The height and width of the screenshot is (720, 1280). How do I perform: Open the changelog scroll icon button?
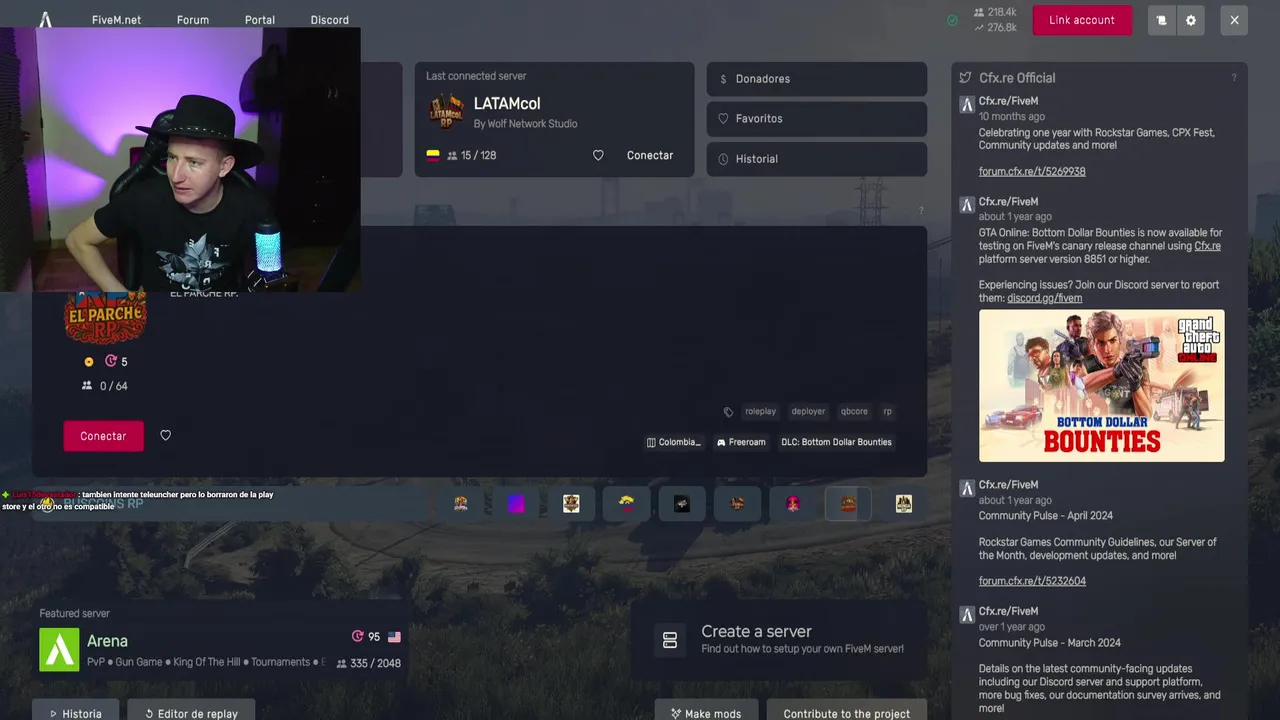point(1161,20)
